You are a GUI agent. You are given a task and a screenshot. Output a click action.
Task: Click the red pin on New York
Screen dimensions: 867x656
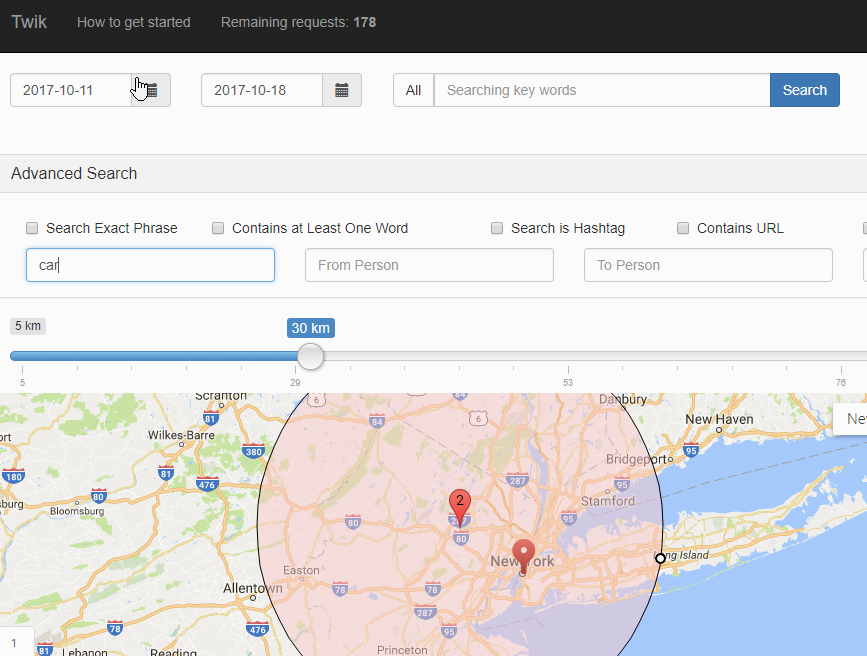[523, 556]
